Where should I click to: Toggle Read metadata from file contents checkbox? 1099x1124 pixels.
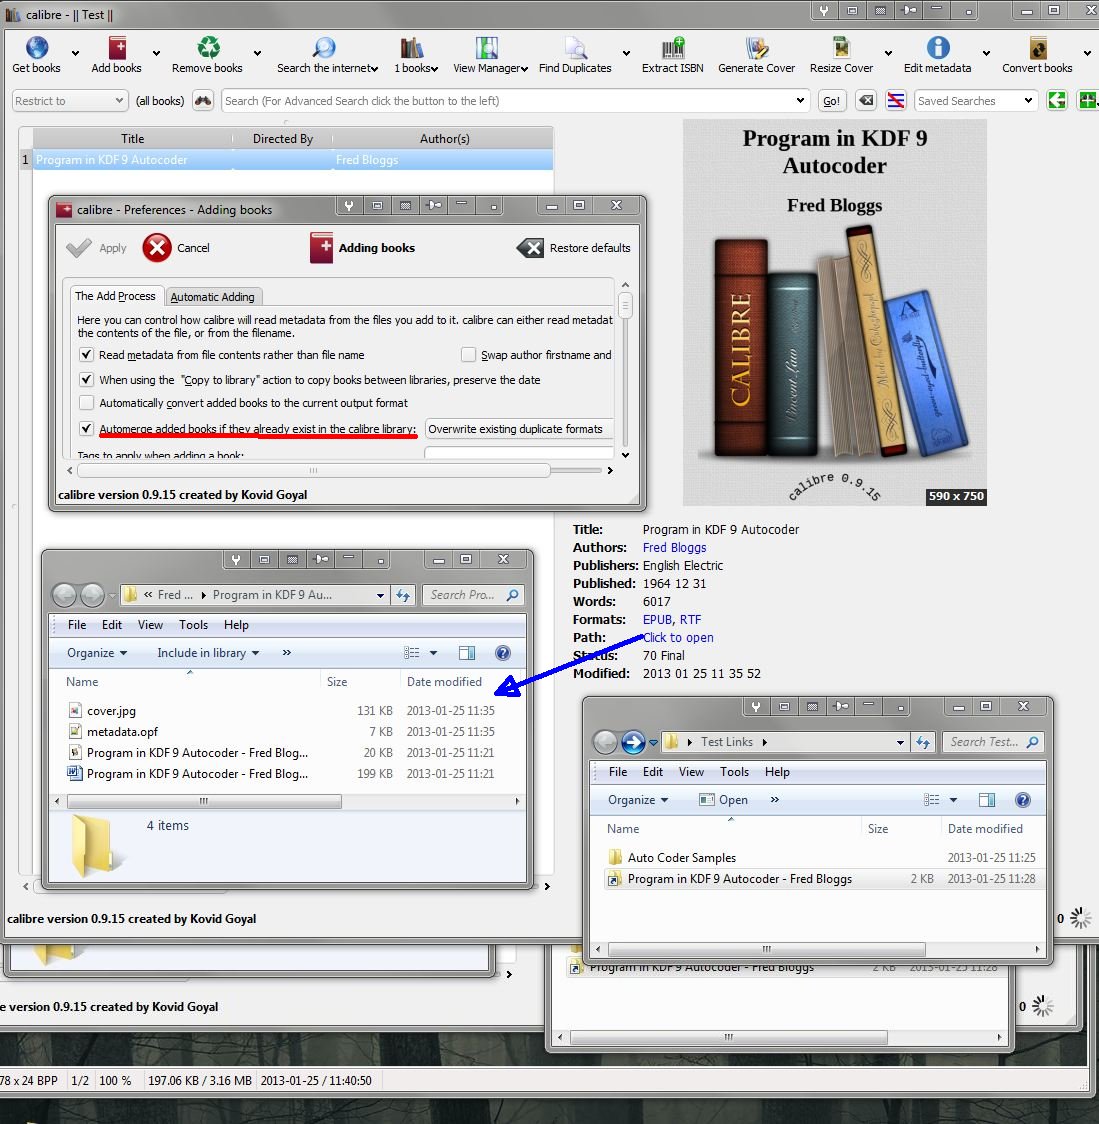click(x=86, y=355)
